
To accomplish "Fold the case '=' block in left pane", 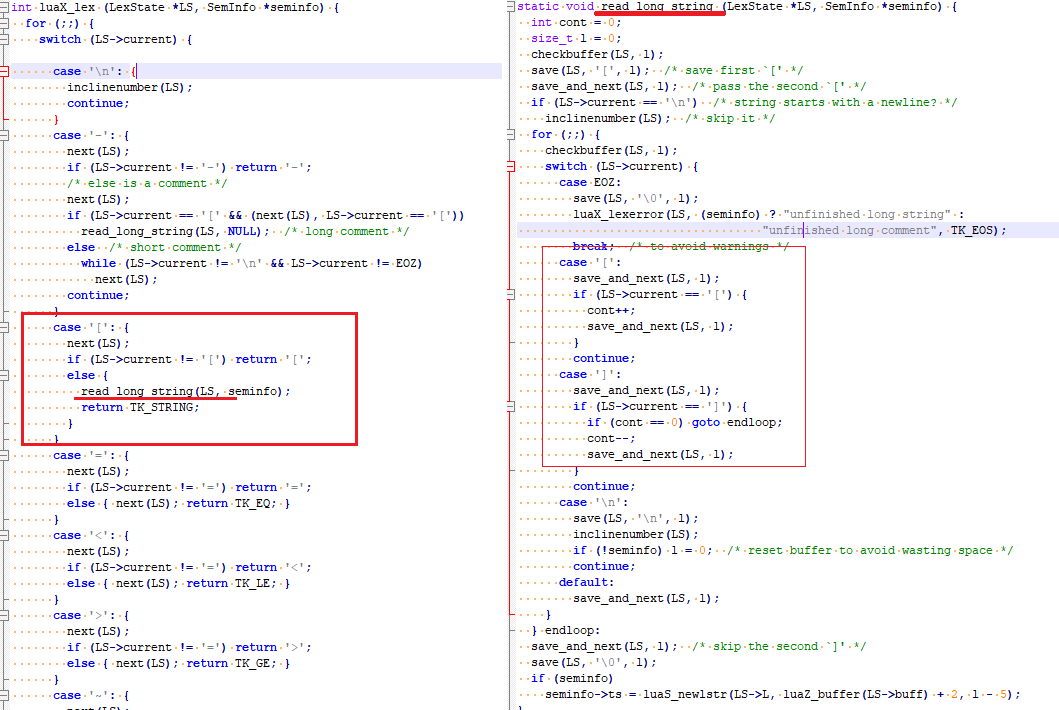I will click(x=5, y=456).
